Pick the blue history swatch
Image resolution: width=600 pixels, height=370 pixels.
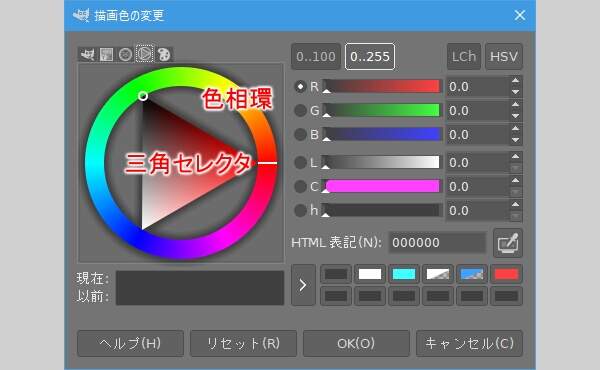click(x=472, y=274)
